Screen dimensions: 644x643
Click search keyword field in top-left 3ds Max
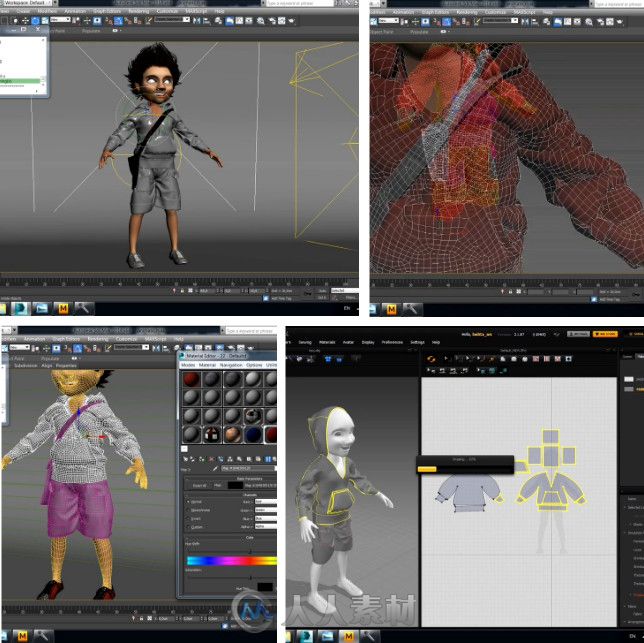[299, 3]
